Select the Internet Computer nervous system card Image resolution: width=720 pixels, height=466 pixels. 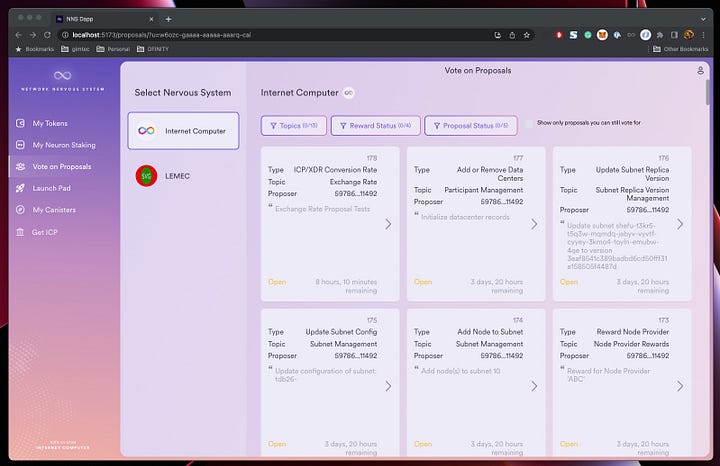click(x=183, y=131)
